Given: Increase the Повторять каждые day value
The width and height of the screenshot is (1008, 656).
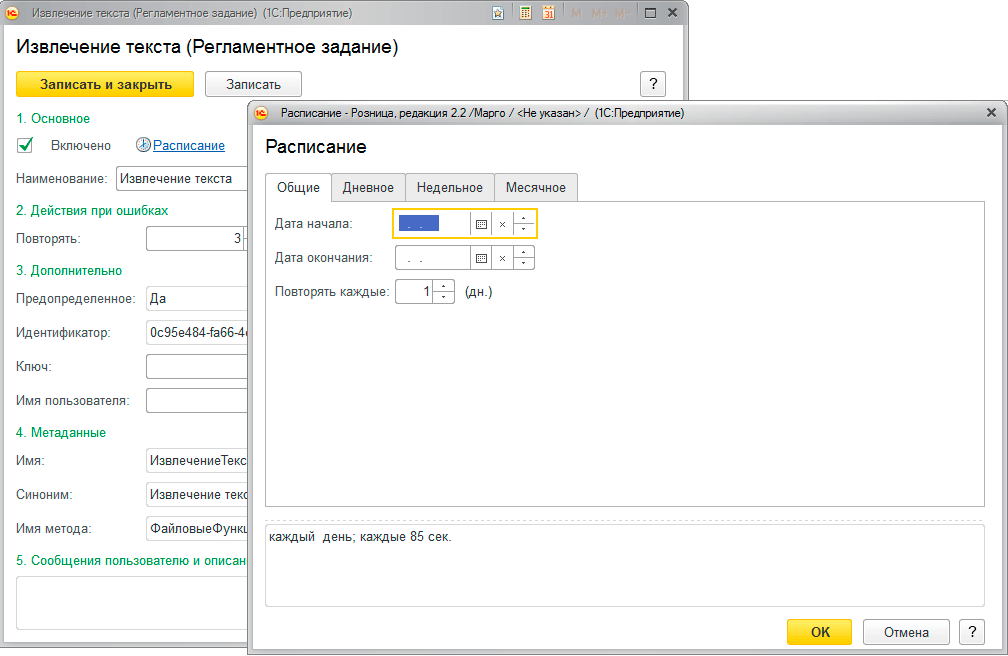Looking at the screenshot, I should (444, 286).
